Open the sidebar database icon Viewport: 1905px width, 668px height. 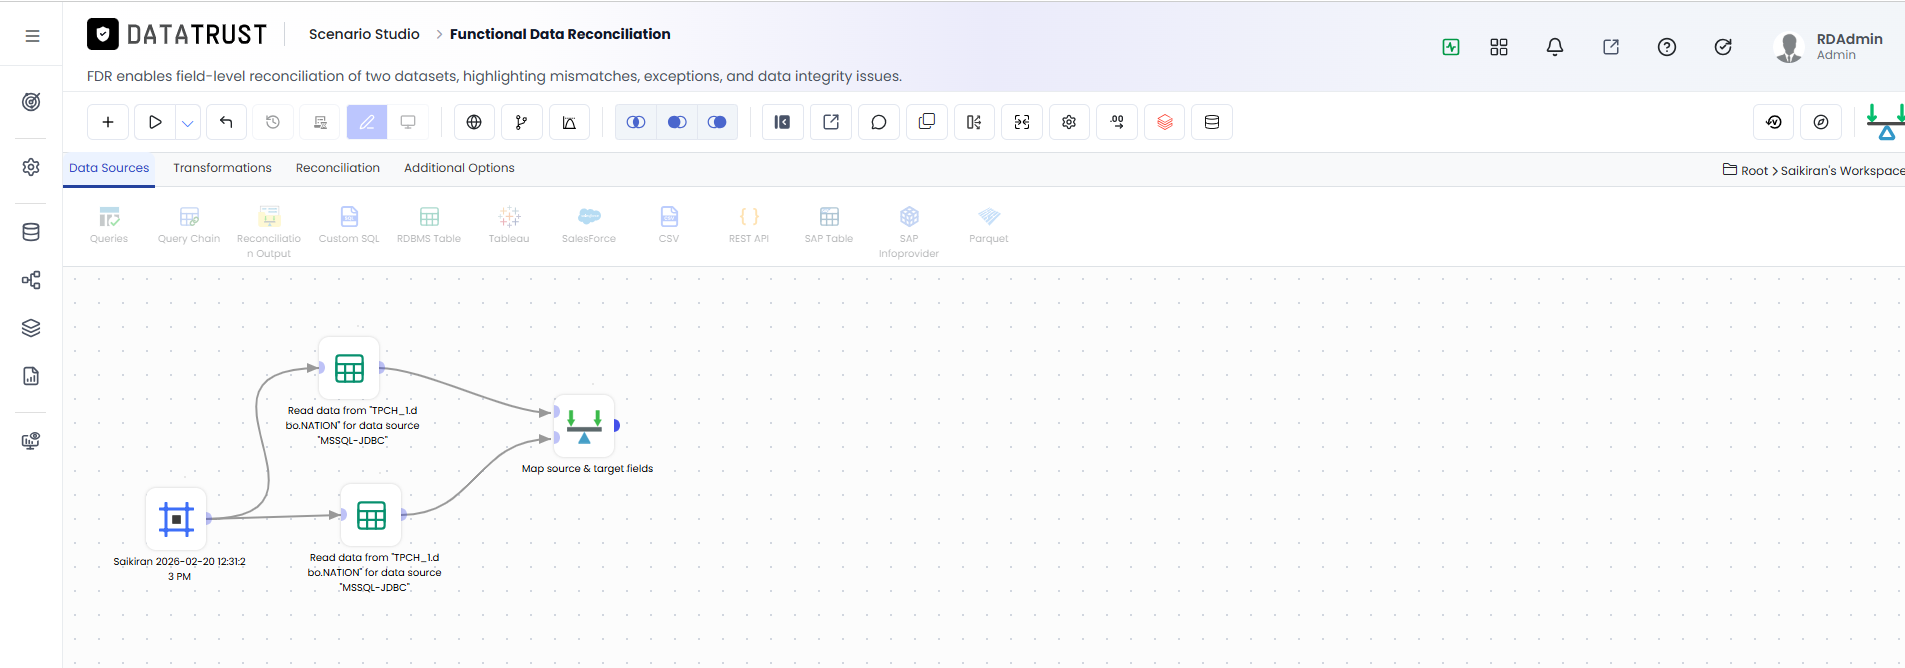coord(31,232)
